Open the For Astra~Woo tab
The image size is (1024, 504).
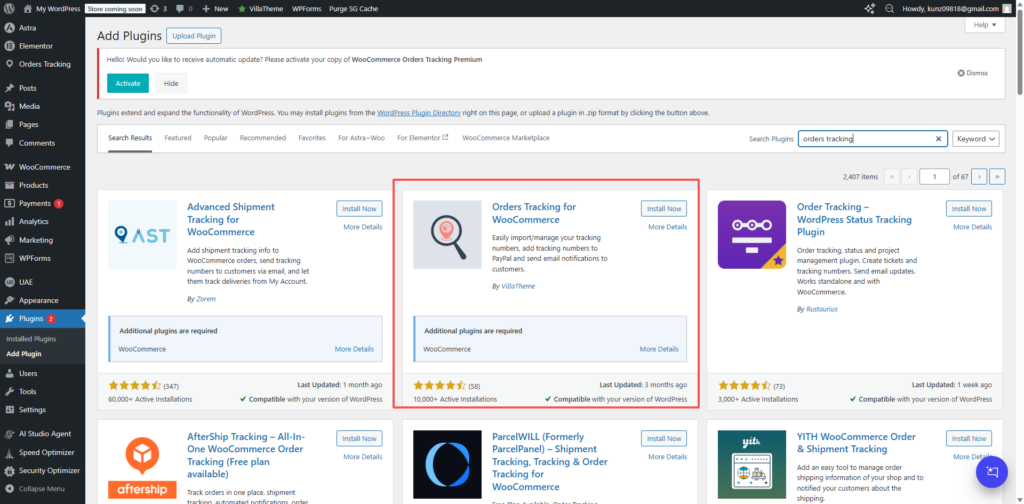[x=361, y=138]
